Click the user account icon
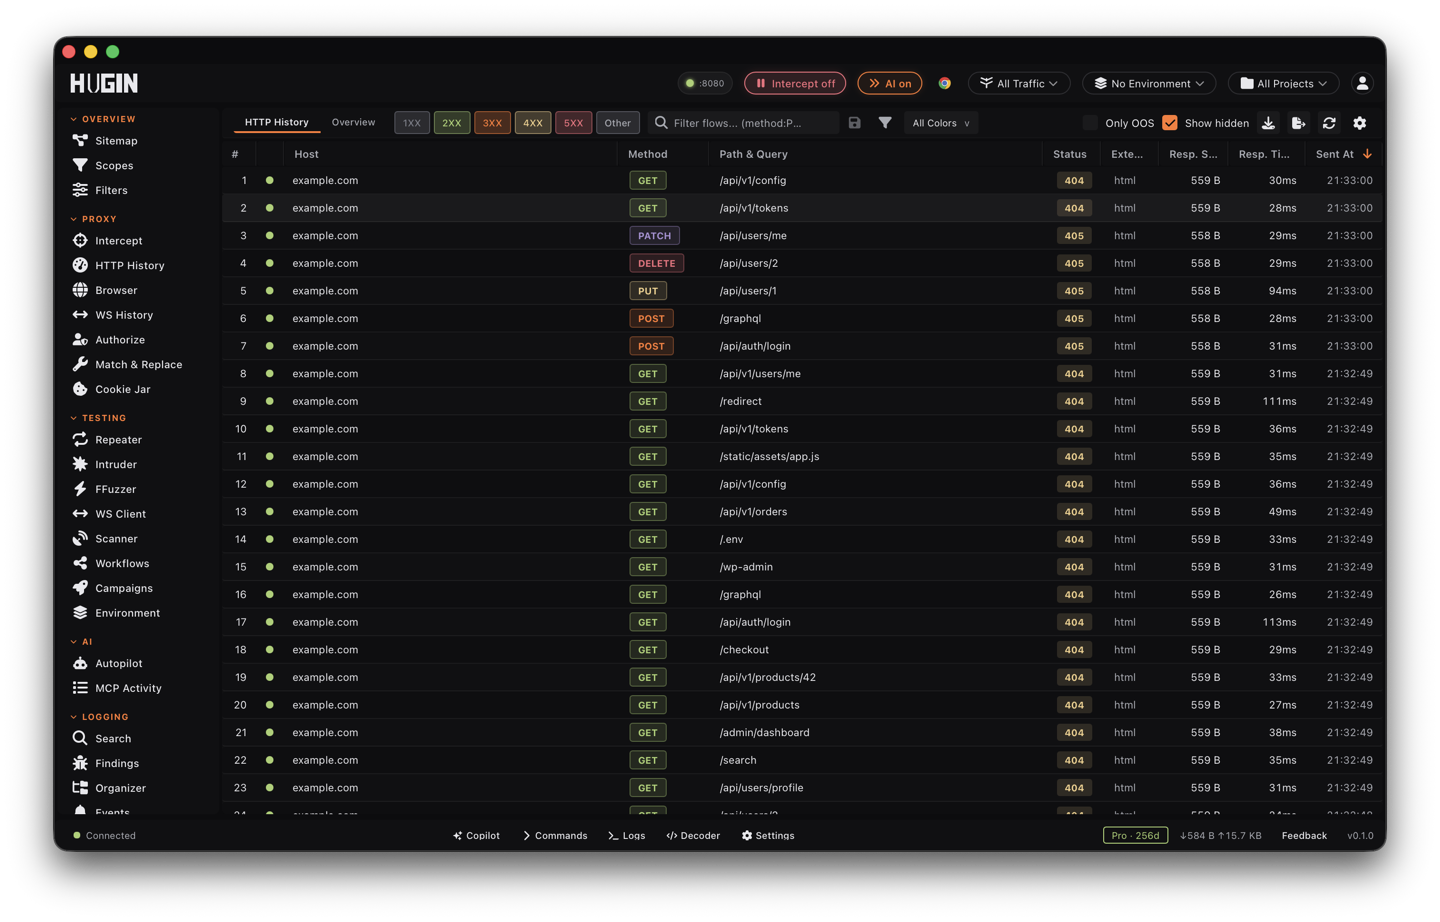This screenshot has height=922, width=1440. (1362, 83)
